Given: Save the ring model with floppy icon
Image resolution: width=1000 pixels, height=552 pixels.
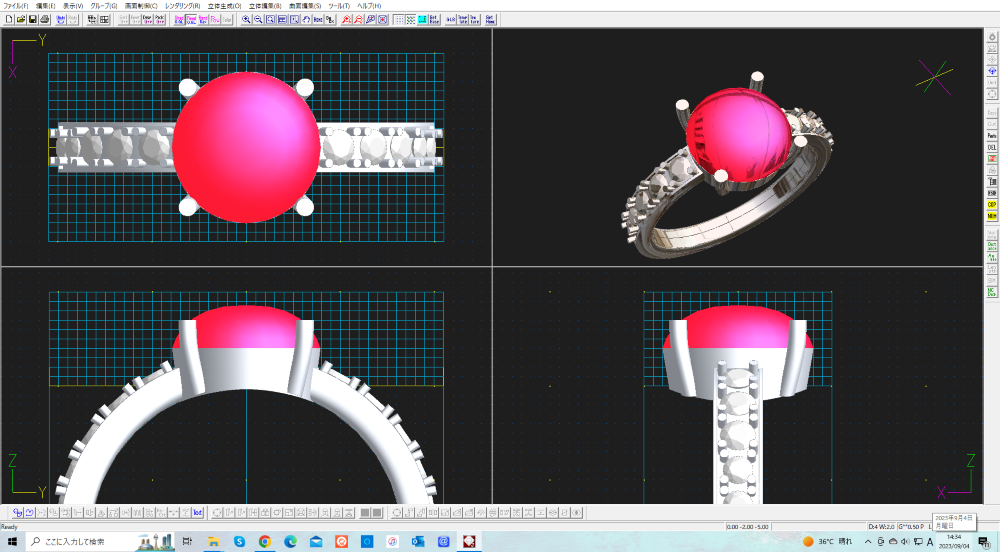Looking at the screenshot, I should (x=32, y=19).
